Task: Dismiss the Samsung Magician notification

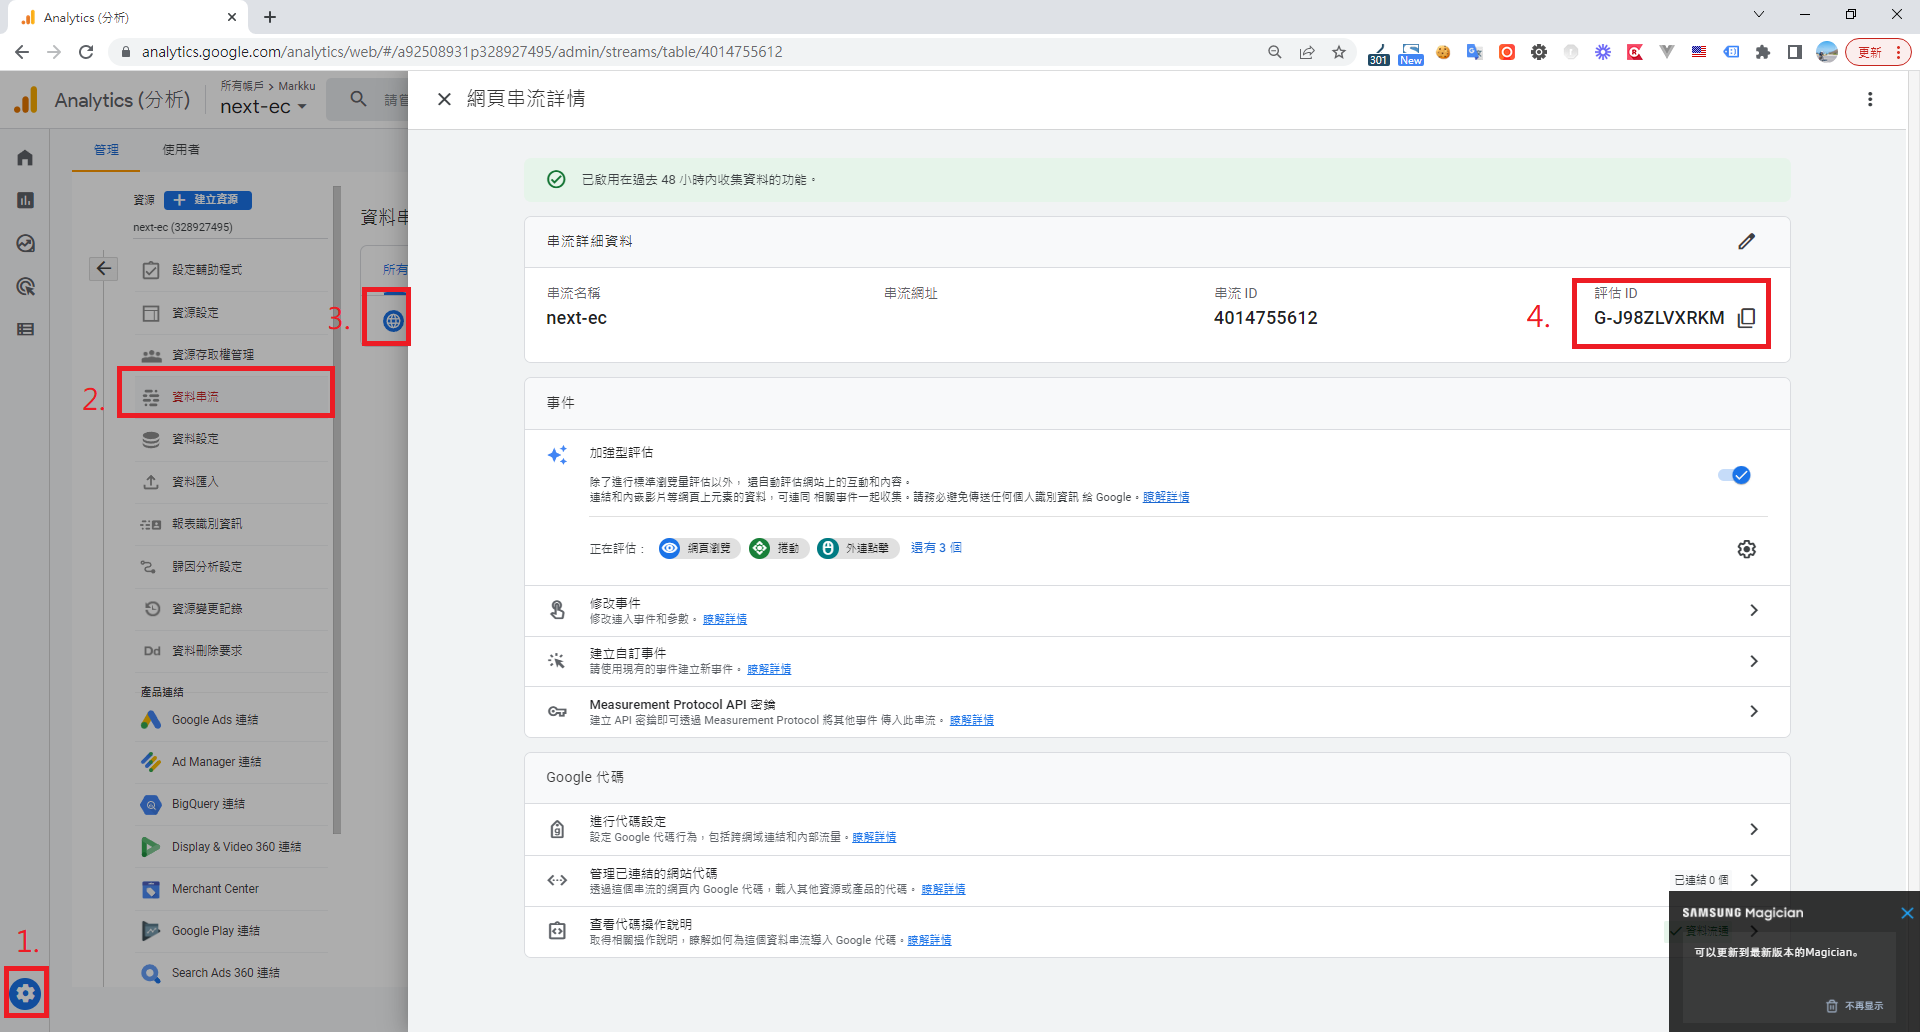Action: tap(1906, 913)
